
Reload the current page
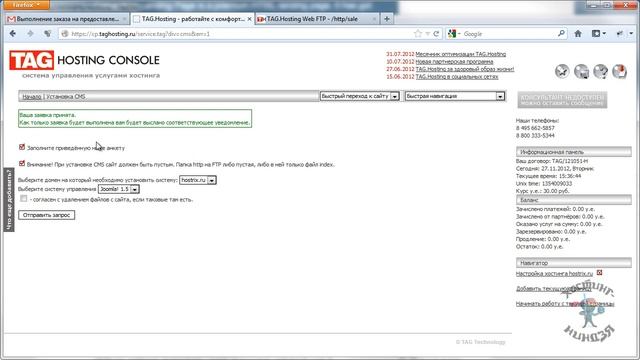pos(436,34)
